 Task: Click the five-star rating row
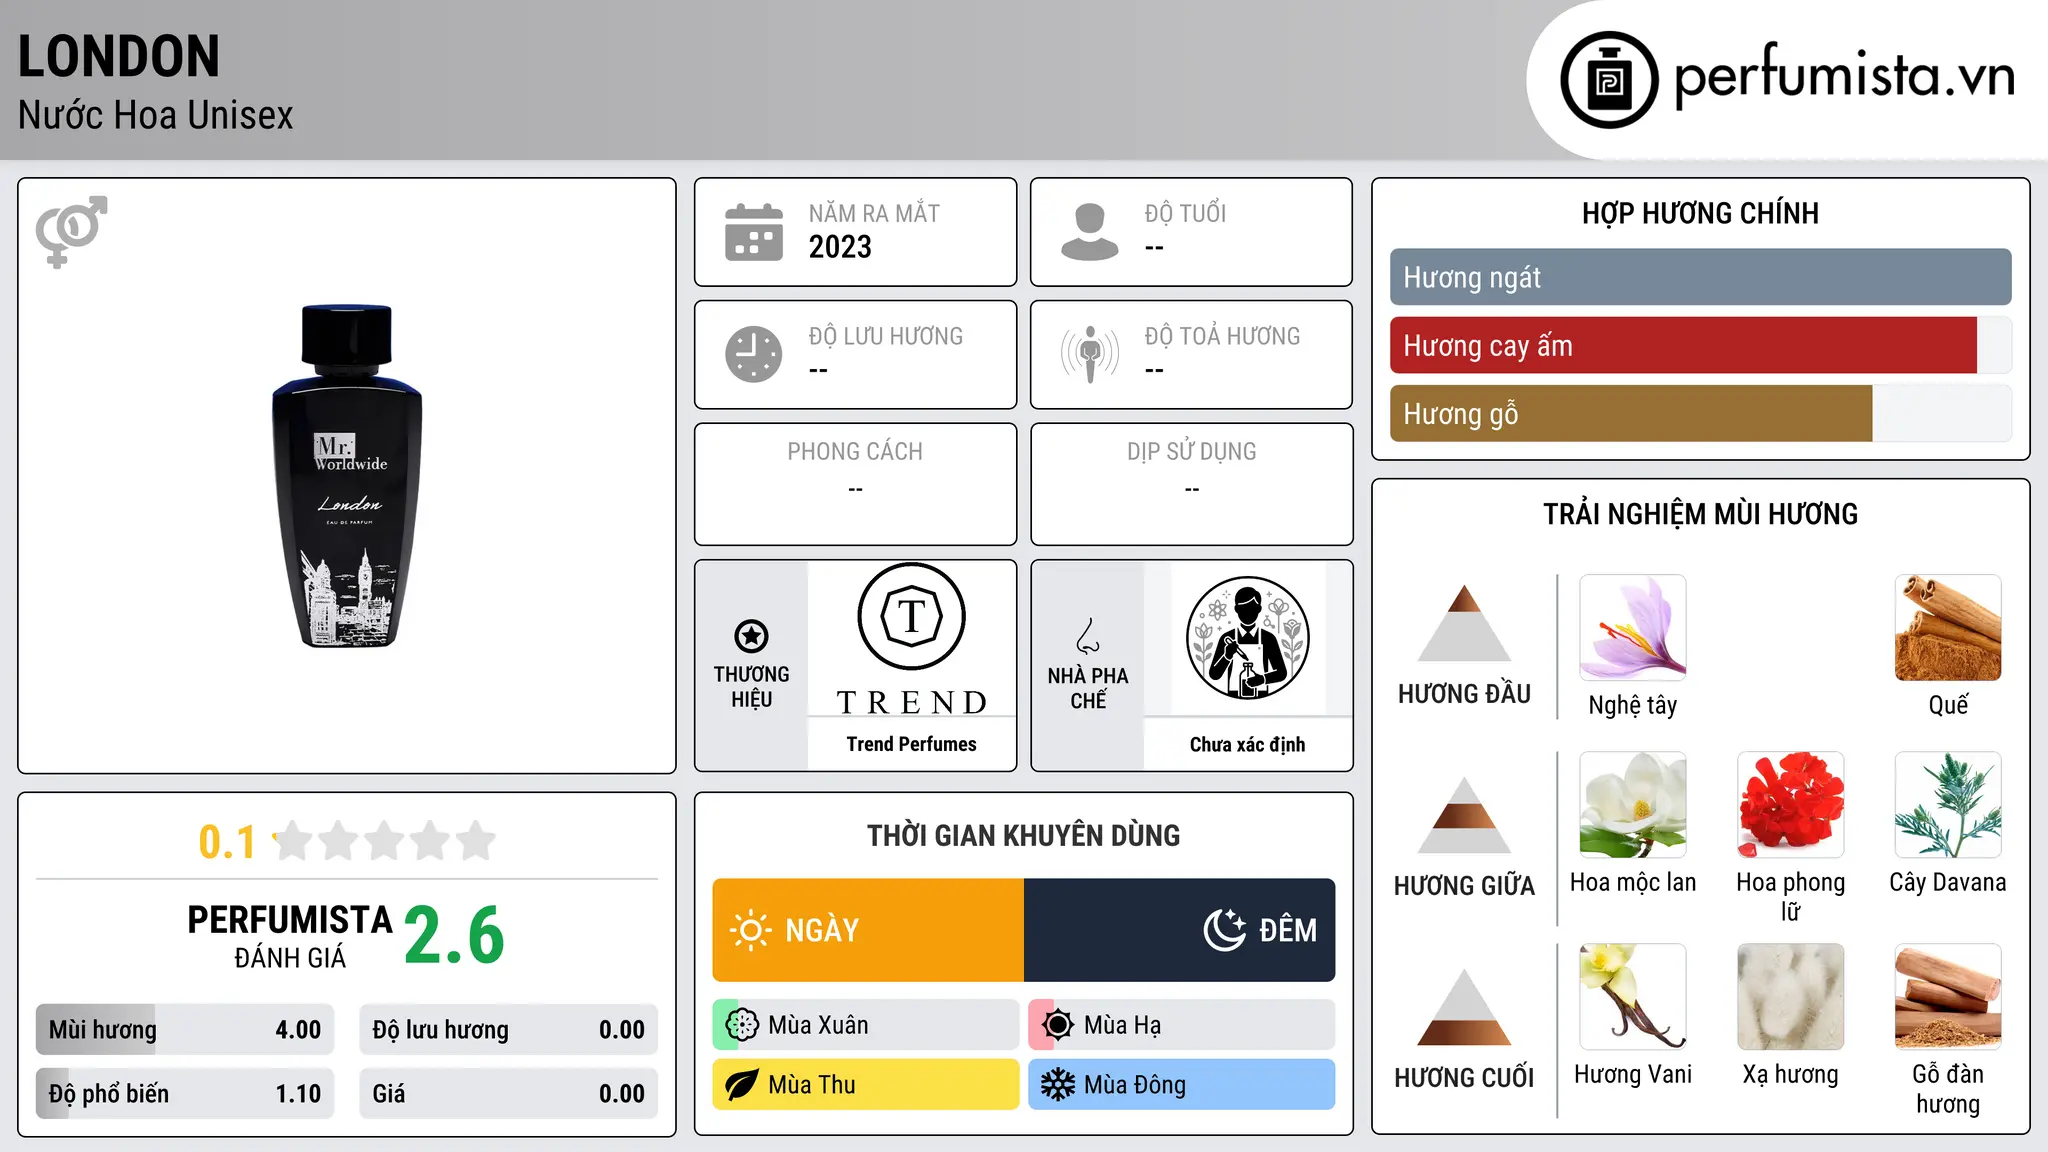[385, 841]
